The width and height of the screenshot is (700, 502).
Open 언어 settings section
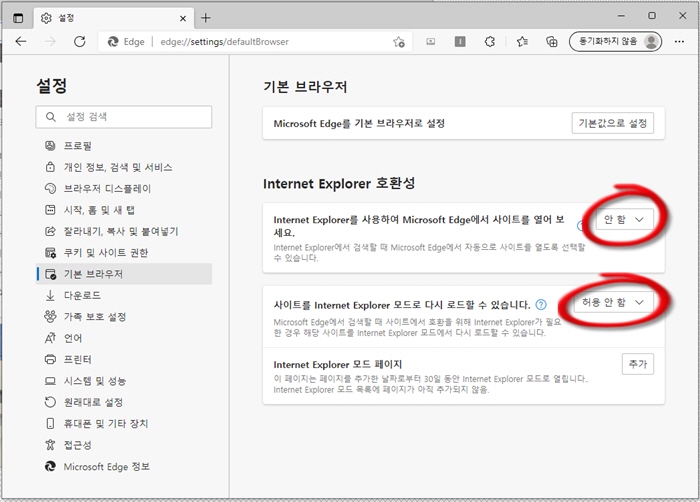tap(124, 338)
